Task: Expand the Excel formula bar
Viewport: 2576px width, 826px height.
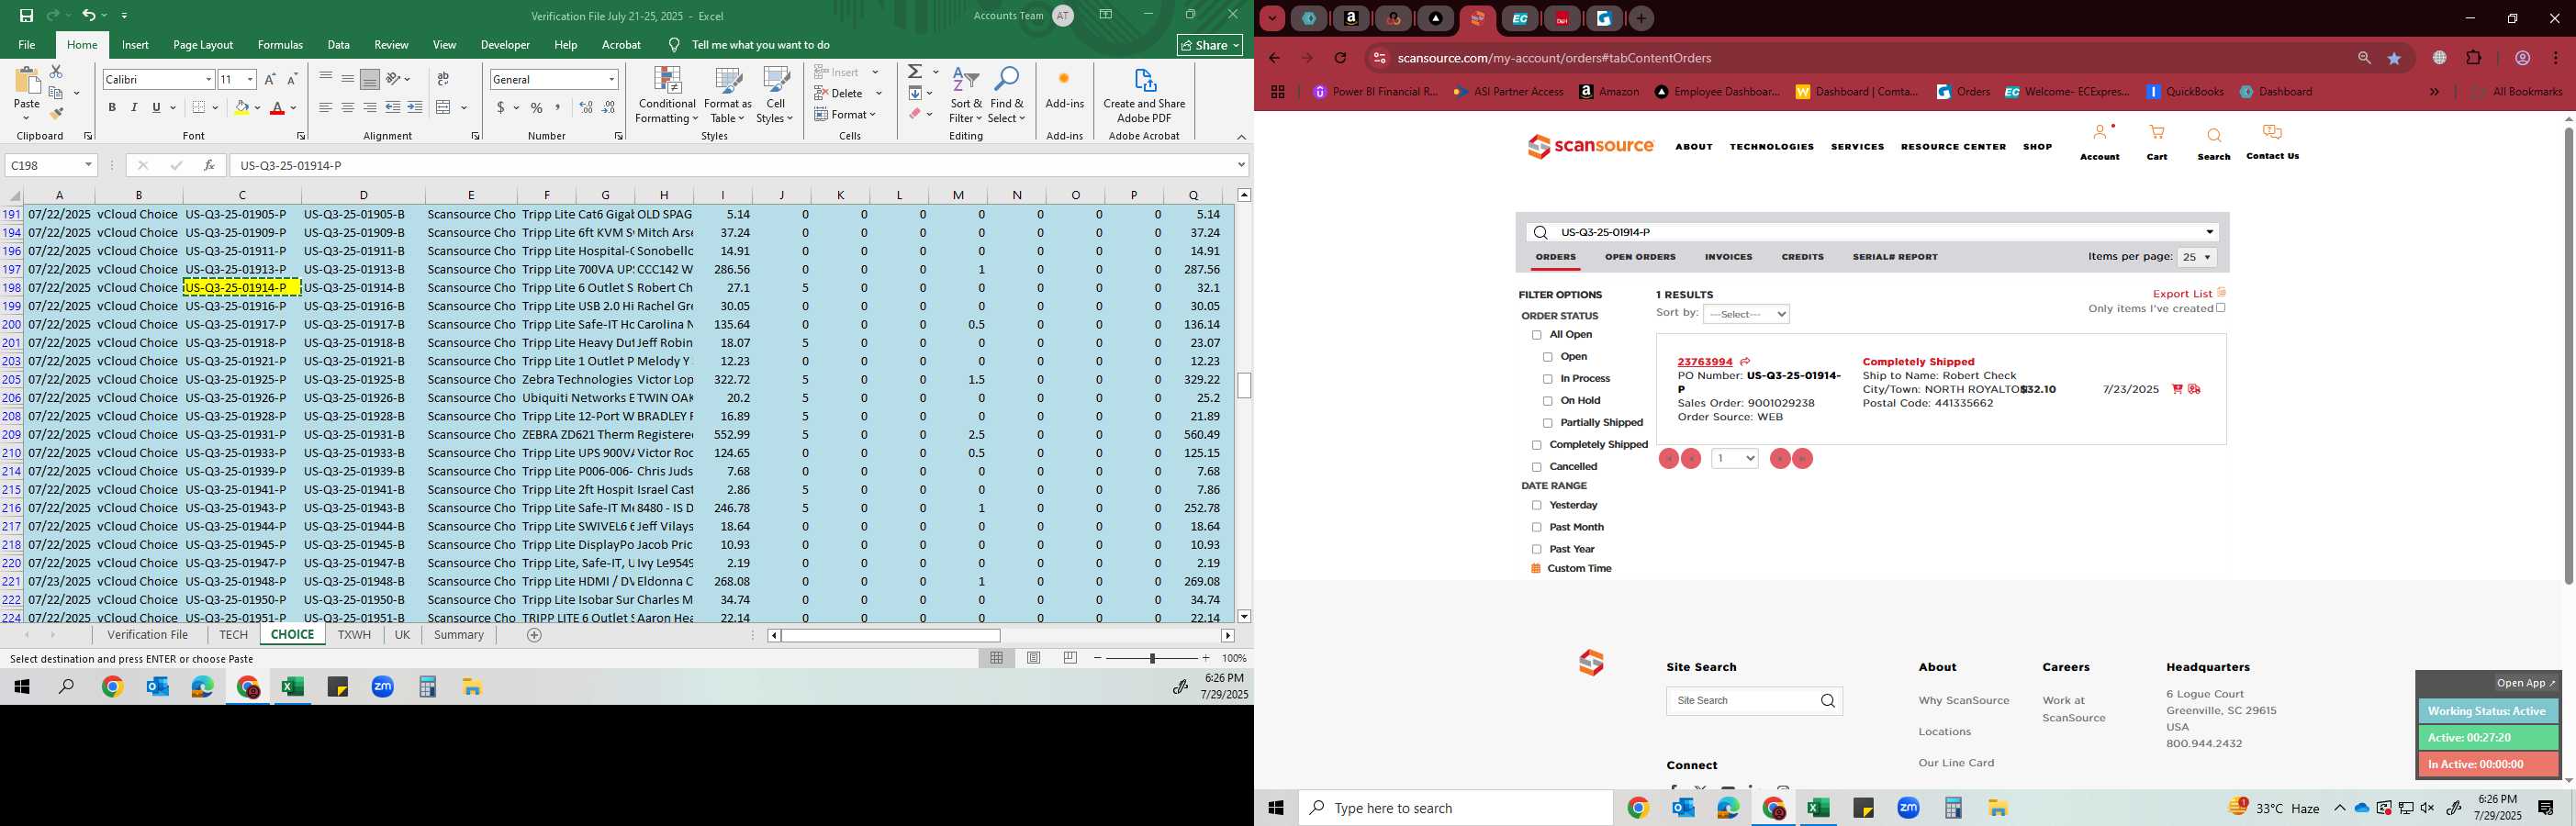Action: [1241, 165]
